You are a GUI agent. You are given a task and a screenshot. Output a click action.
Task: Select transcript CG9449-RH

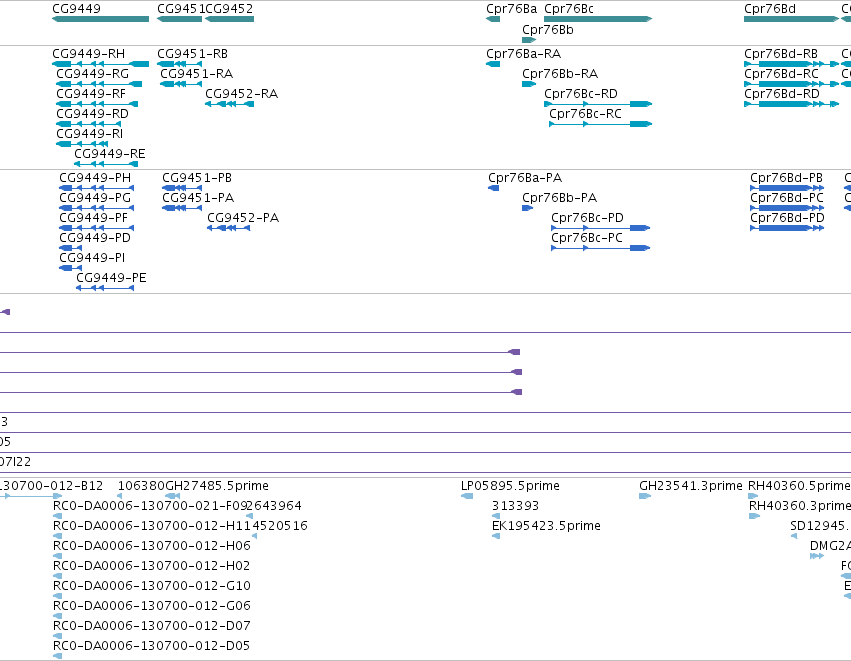click(x=88, y=54)
